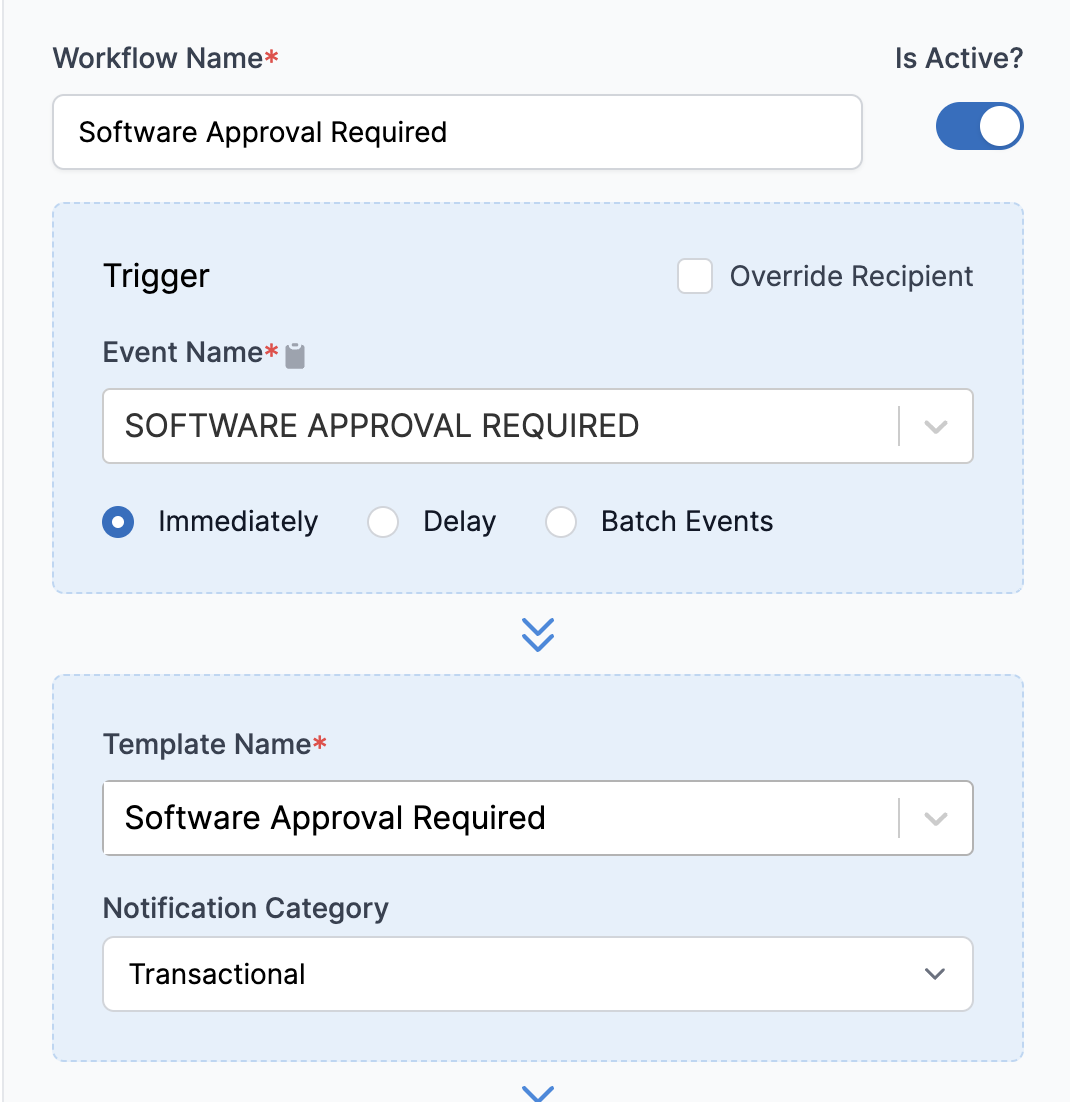Select the Immediately radio option
Image resolution: width=1070 pixels, height=1102 pixels.
click(x=118, y=522)
